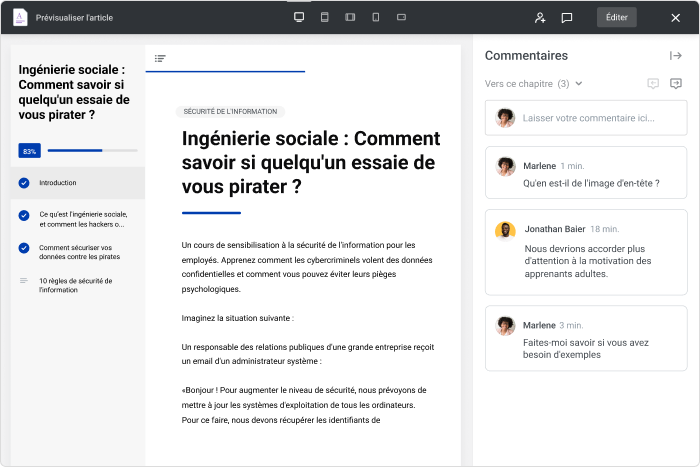Click the course progress bar

pyautogui.click(x=92, y=150)
